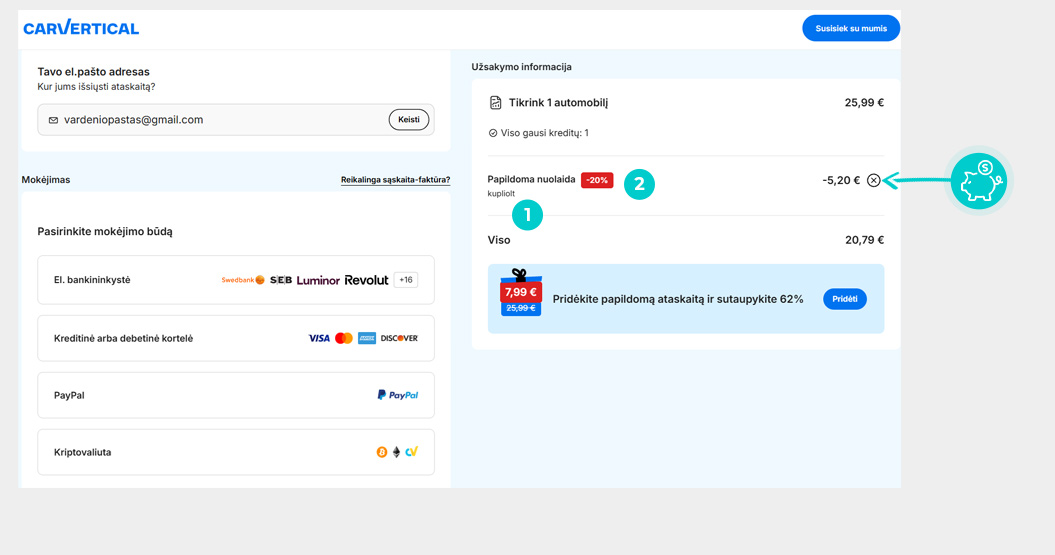Click the teal number 2 marker
This screenshot has width=1055, height=555.
pos(639,184)
